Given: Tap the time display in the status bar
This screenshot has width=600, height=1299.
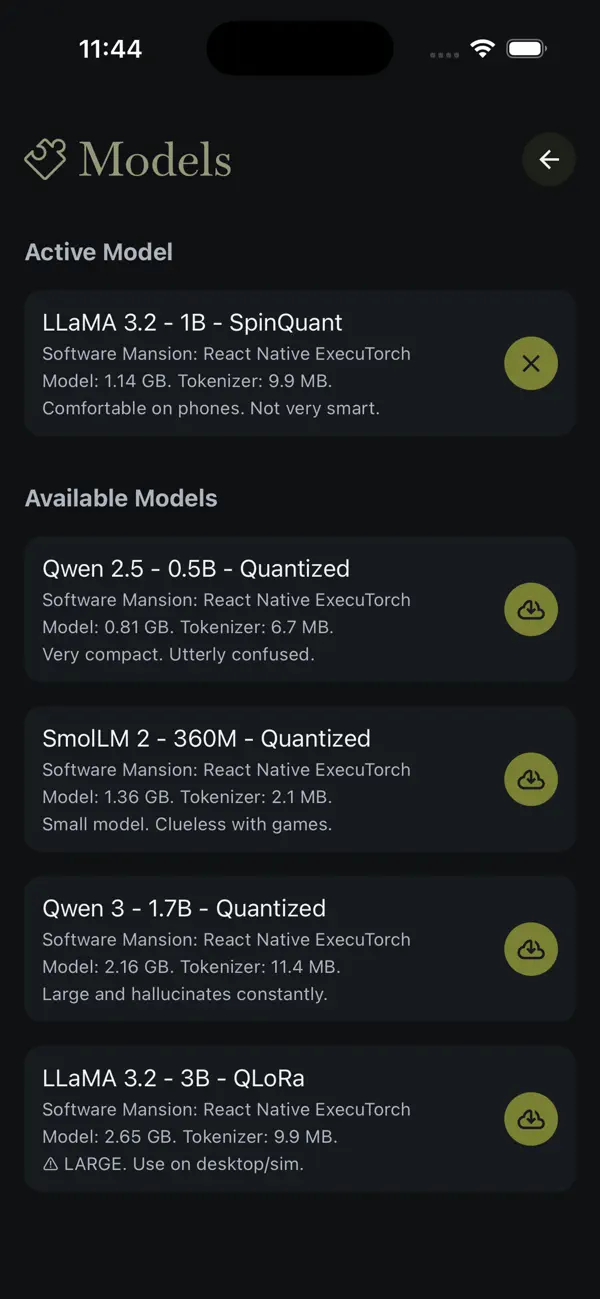Looking at the screenshot, I should (111, 48).
